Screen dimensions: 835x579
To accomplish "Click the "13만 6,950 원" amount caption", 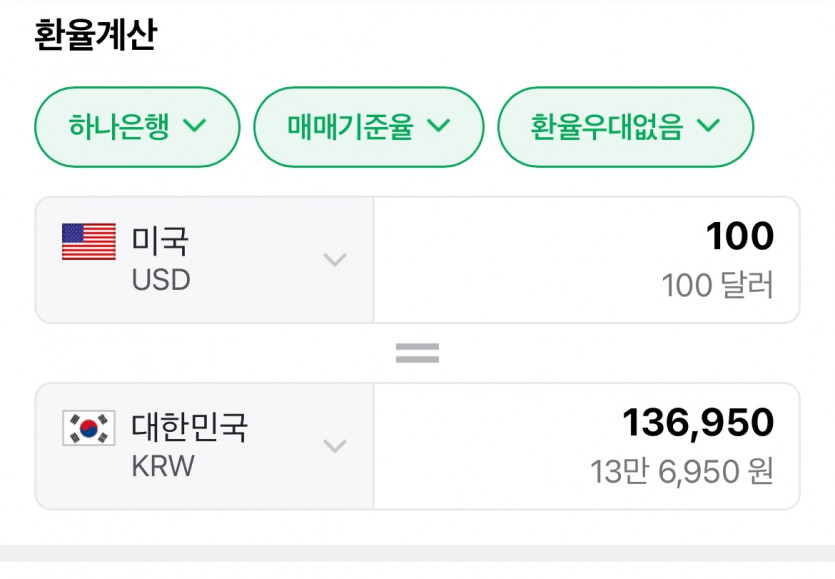I will coord(681,472).
